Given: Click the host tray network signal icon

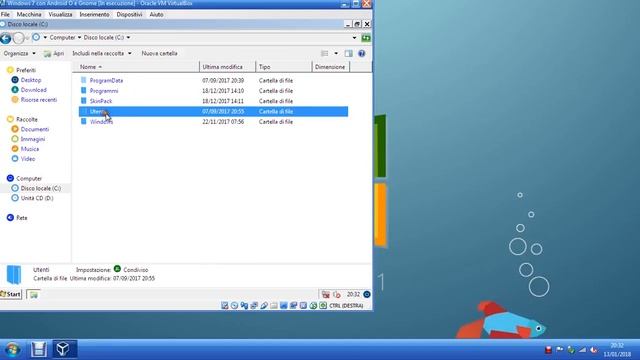Looking at the screenshot, I should coord(582,350).
